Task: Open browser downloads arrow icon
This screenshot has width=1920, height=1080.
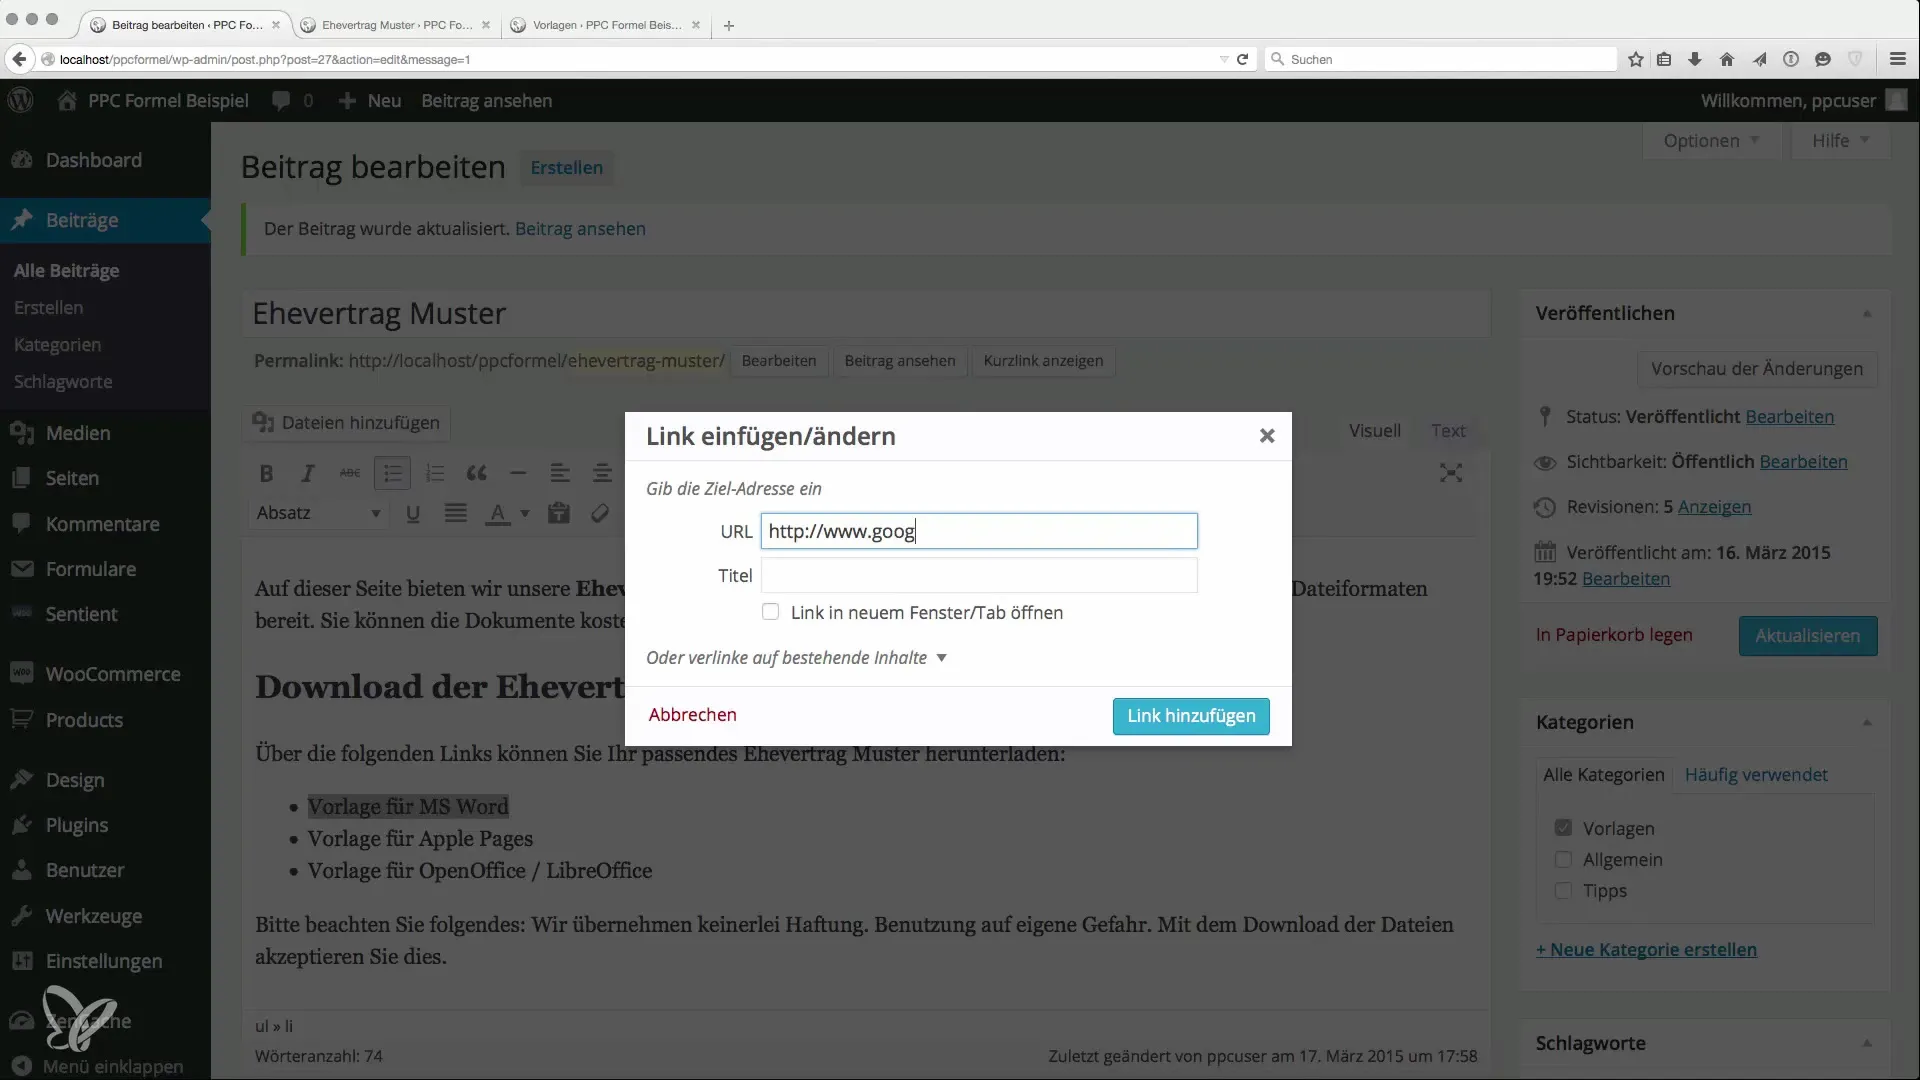Action: [x=1695, y=59]
